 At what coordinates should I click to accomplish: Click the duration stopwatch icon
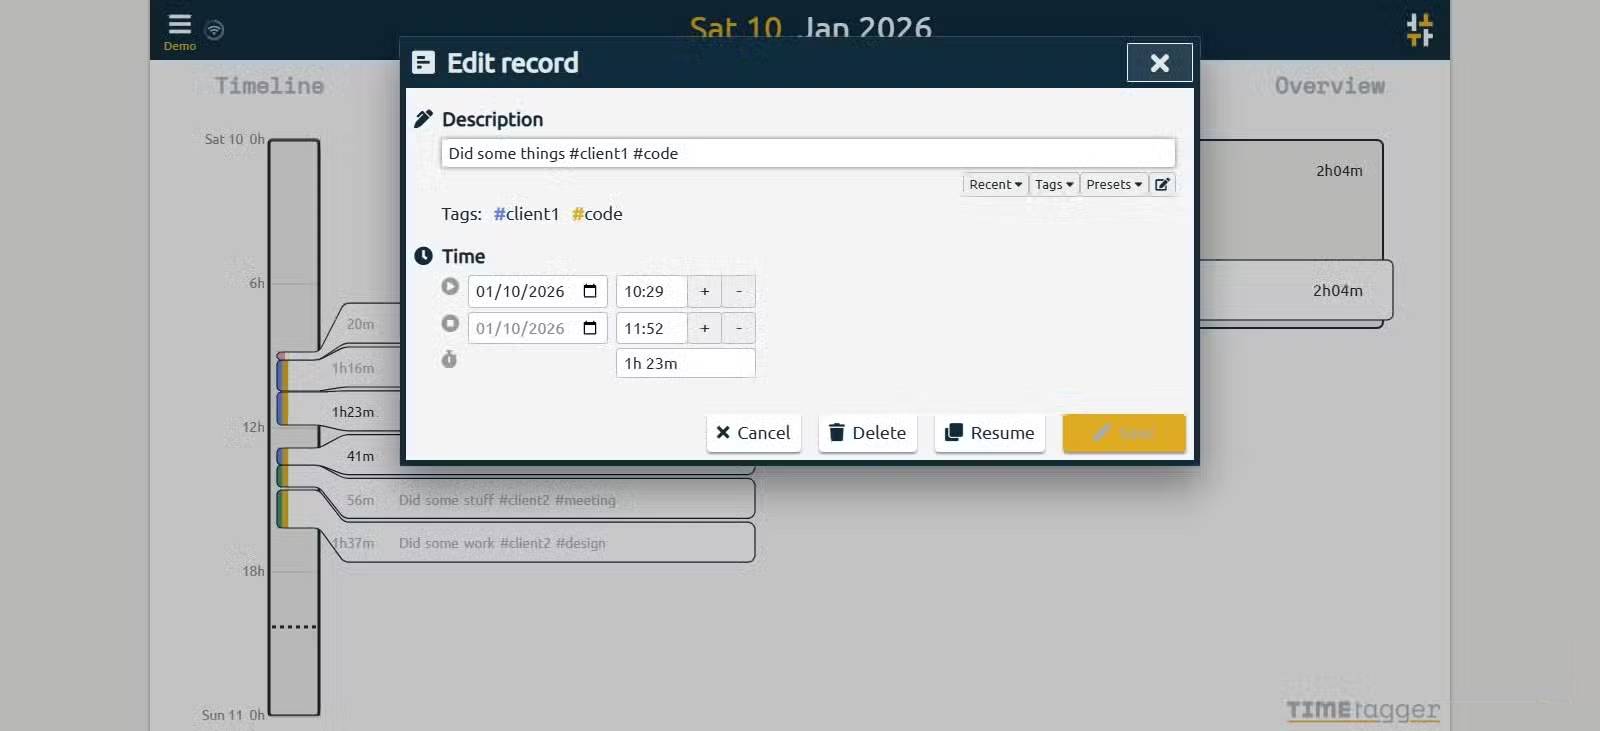[x=449, y=359]
